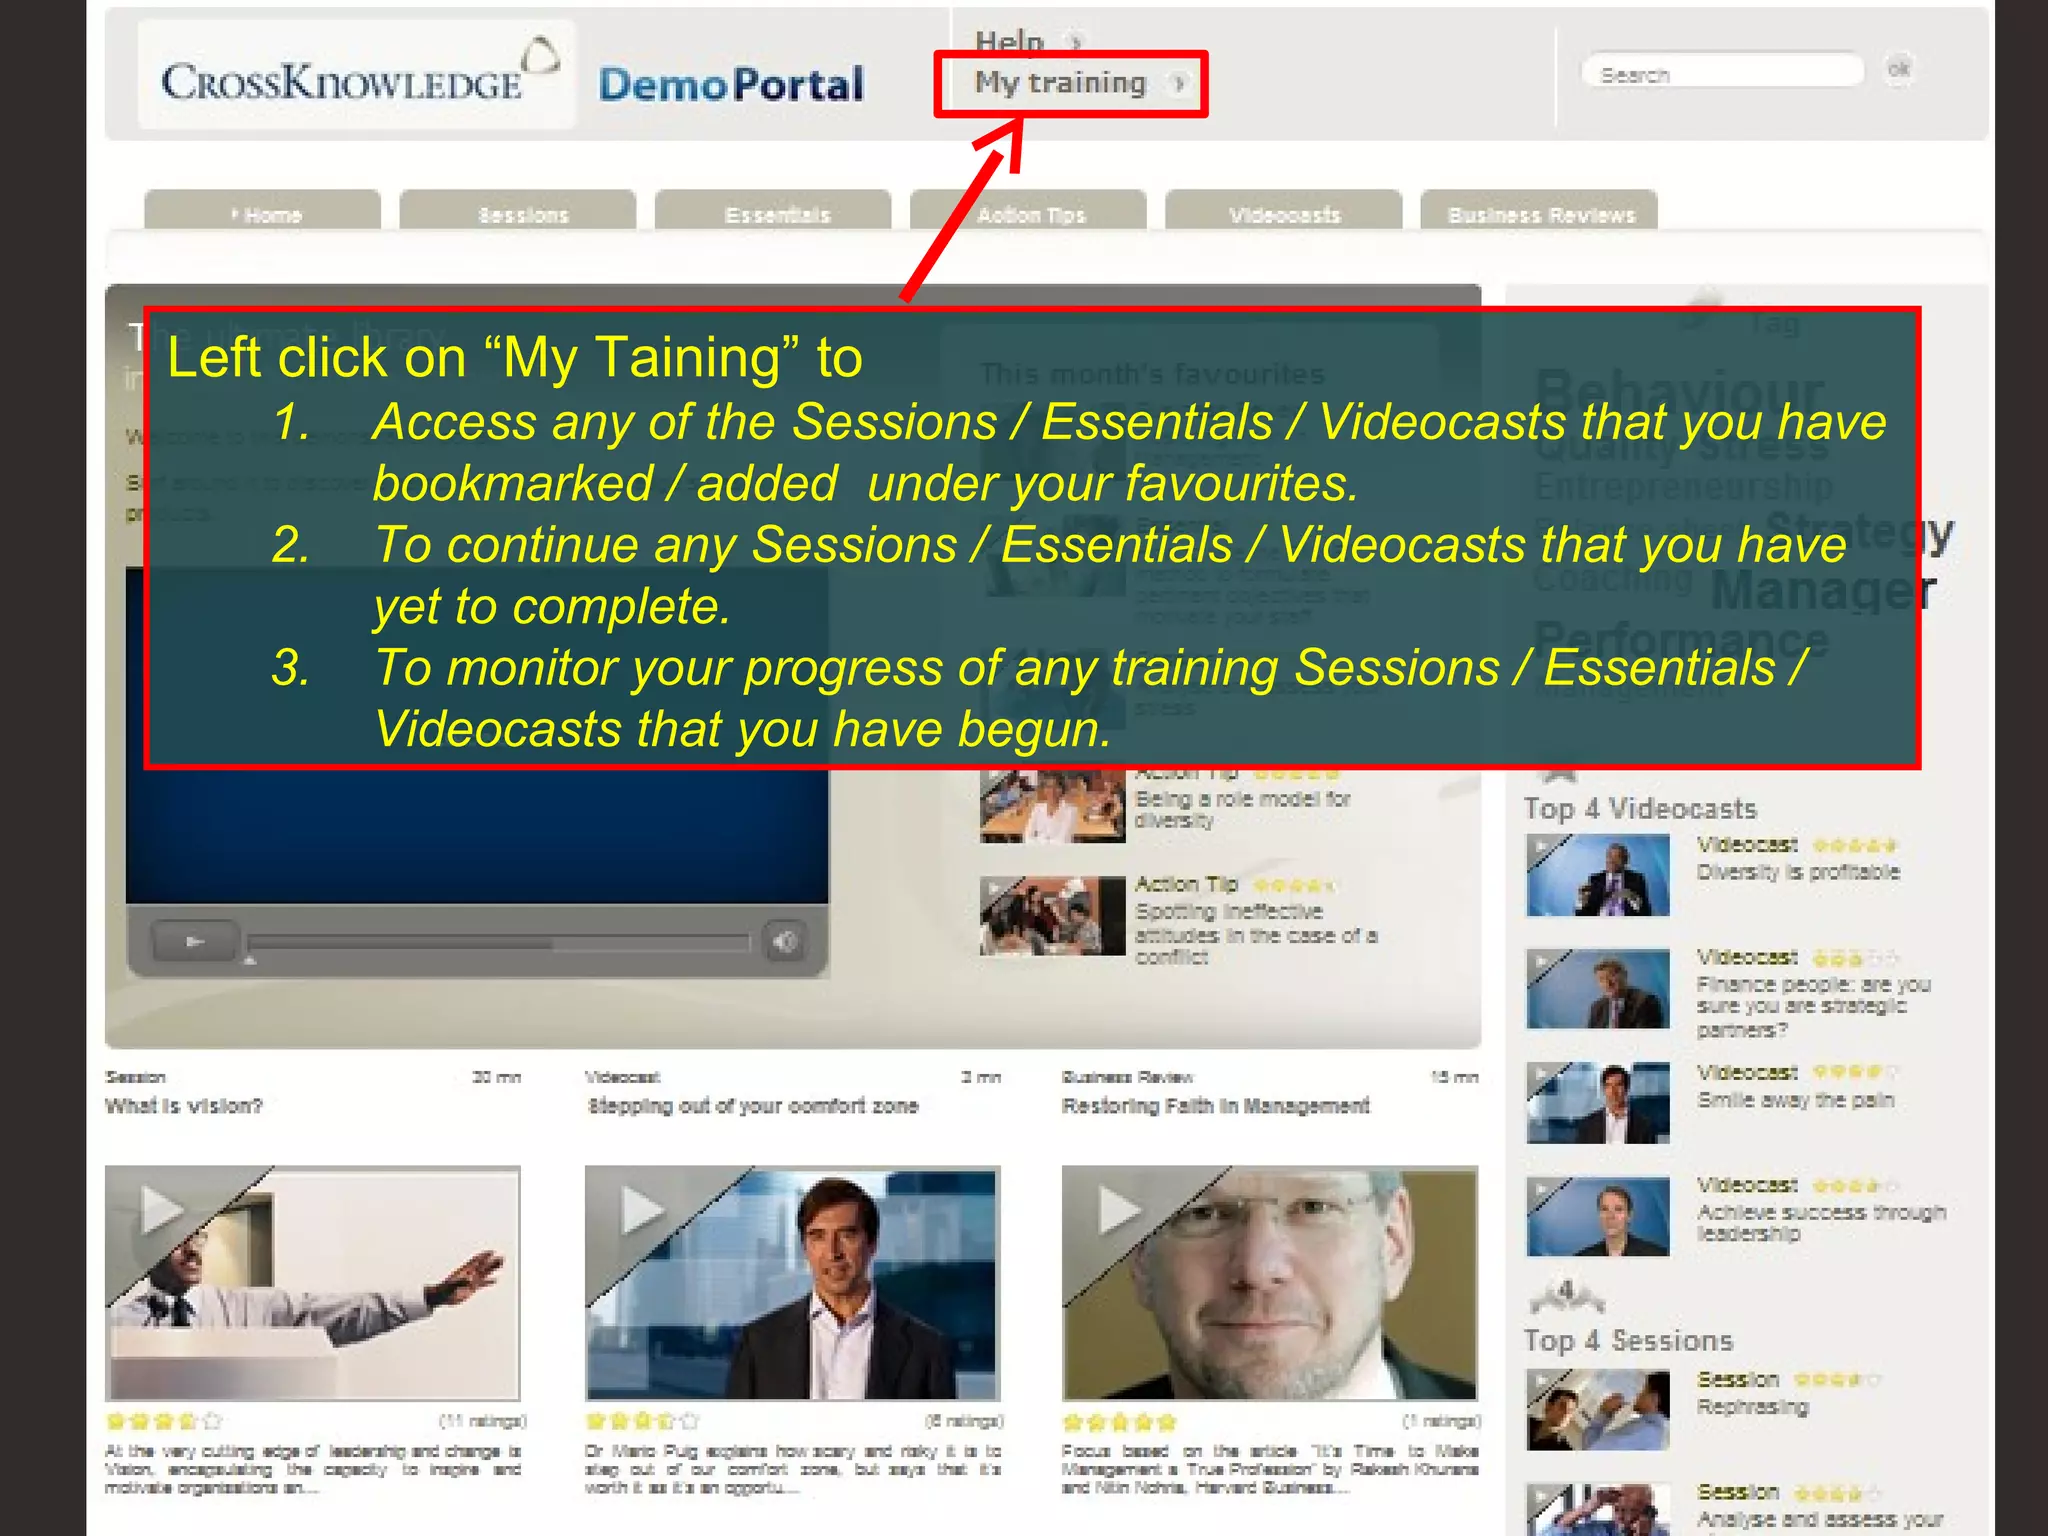Open the My training menu link
The image size is (2048, 1536).
point(1061,83)
